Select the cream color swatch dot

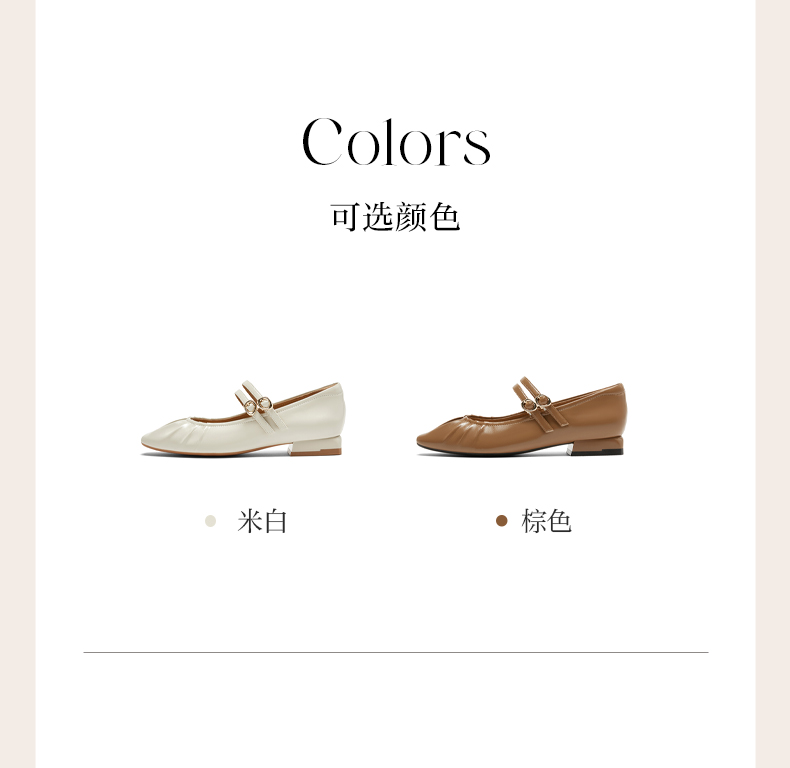(x=211, y=521)
